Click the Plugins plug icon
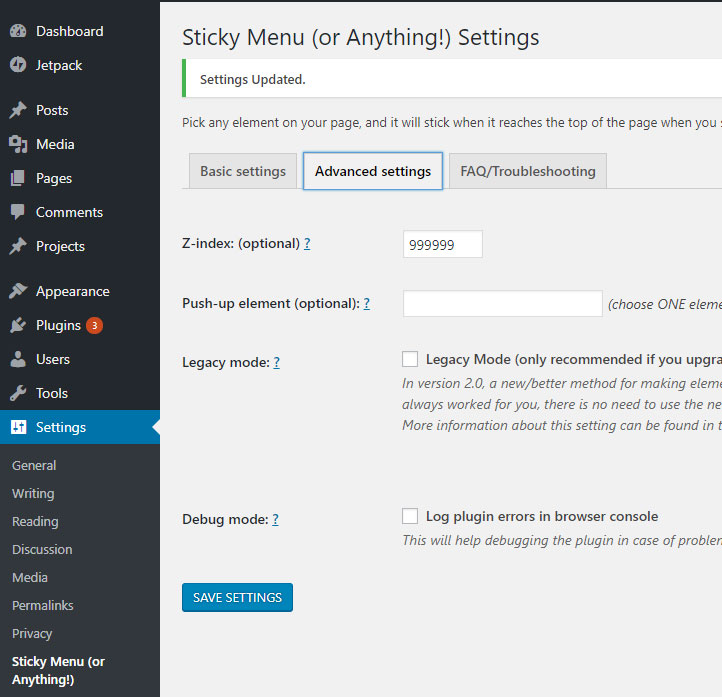The image size is (722, 697). [18, 325]
